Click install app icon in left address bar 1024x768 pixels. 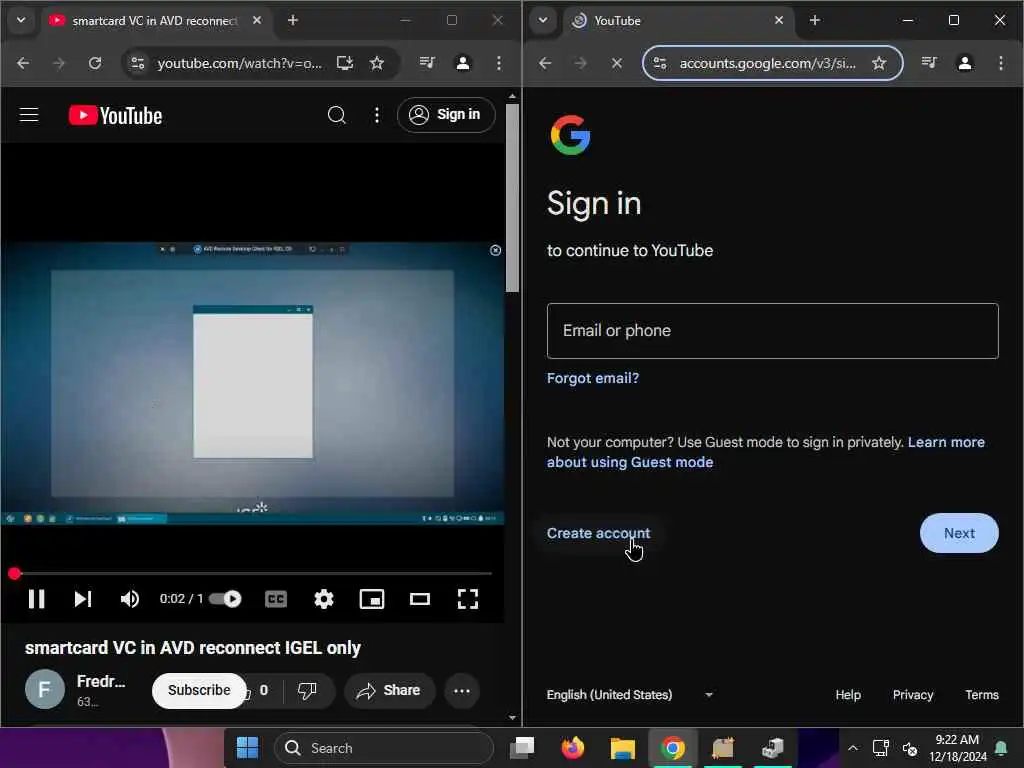[x=344, y=63]
